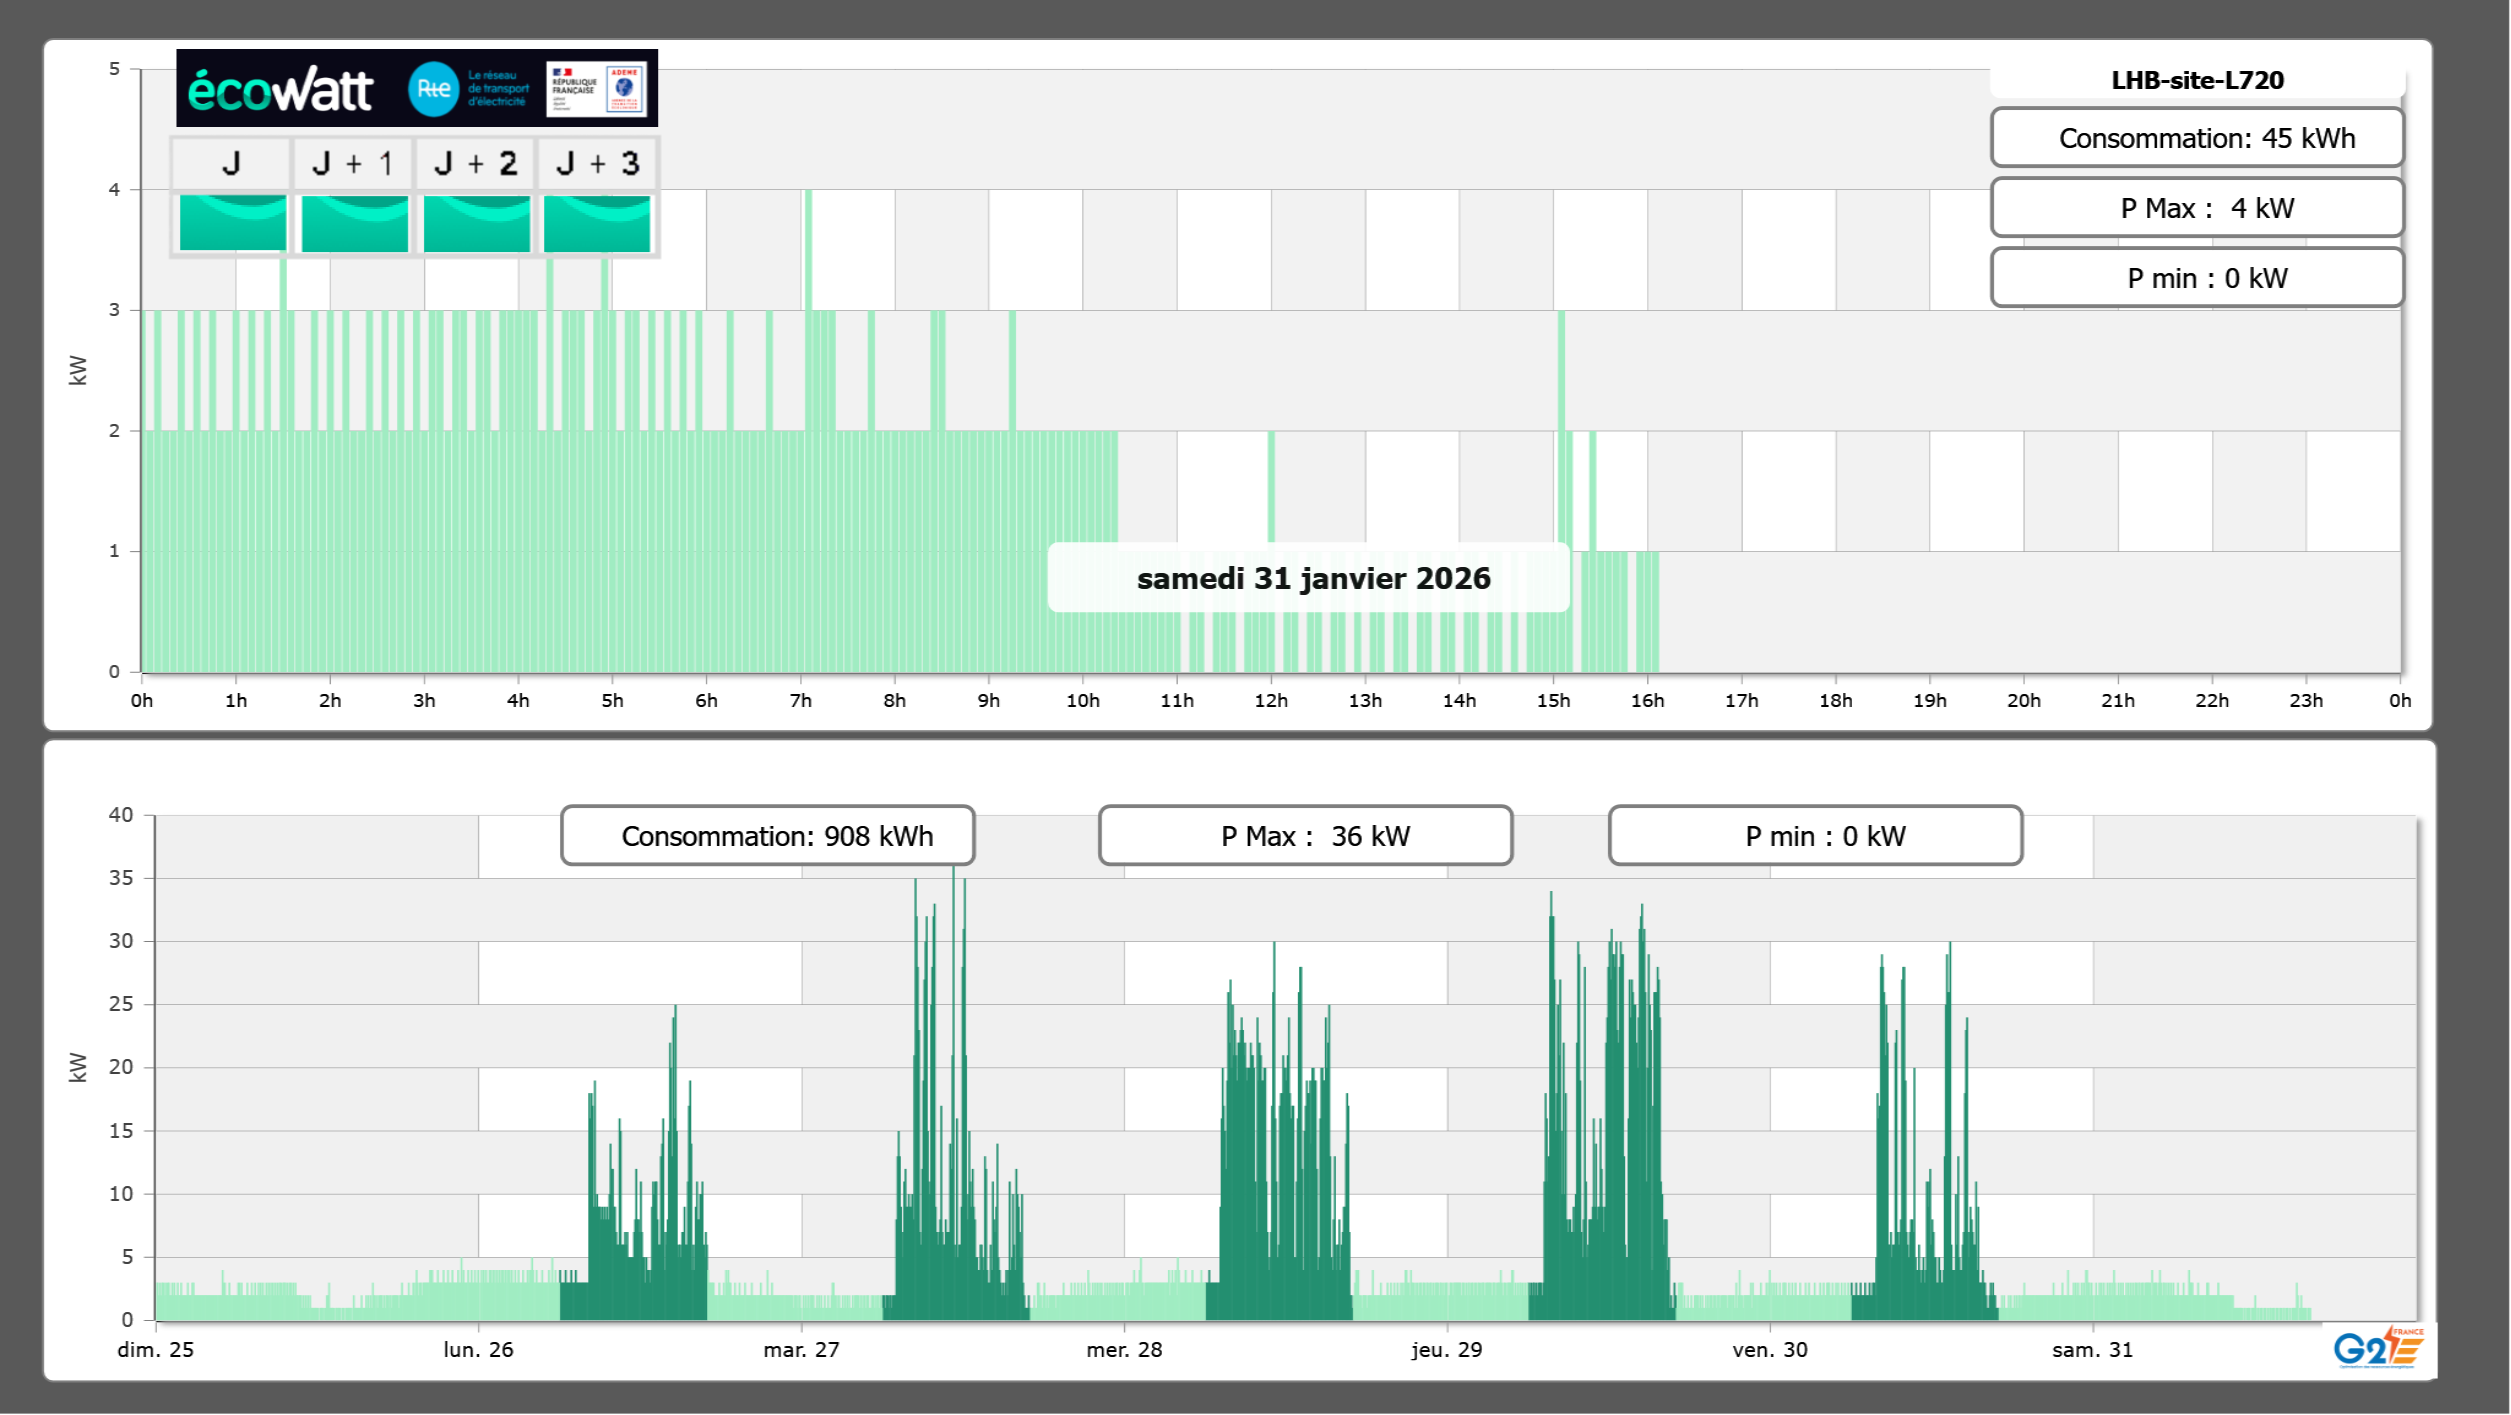Click the RTE round logo

point(433,89)
